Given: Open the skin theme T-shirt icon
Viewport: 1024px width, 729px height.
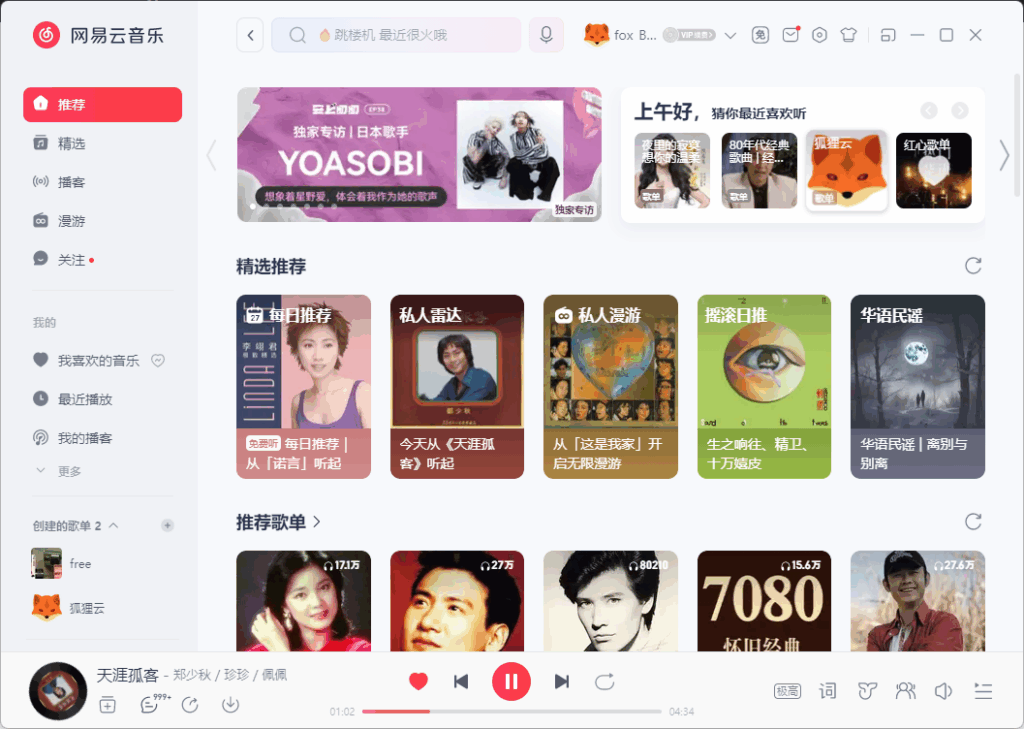Looking at the screenshot, I should tap(849, 35).
